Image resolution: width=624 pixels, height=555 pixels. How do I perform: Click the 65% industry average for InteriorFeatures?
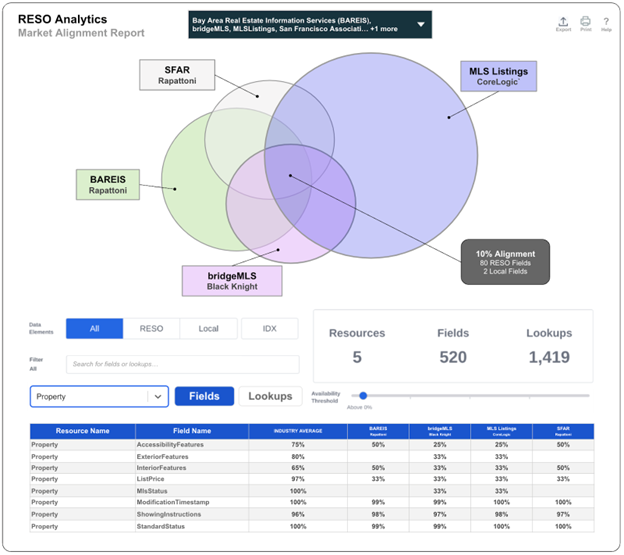click(x=299, y=469)
